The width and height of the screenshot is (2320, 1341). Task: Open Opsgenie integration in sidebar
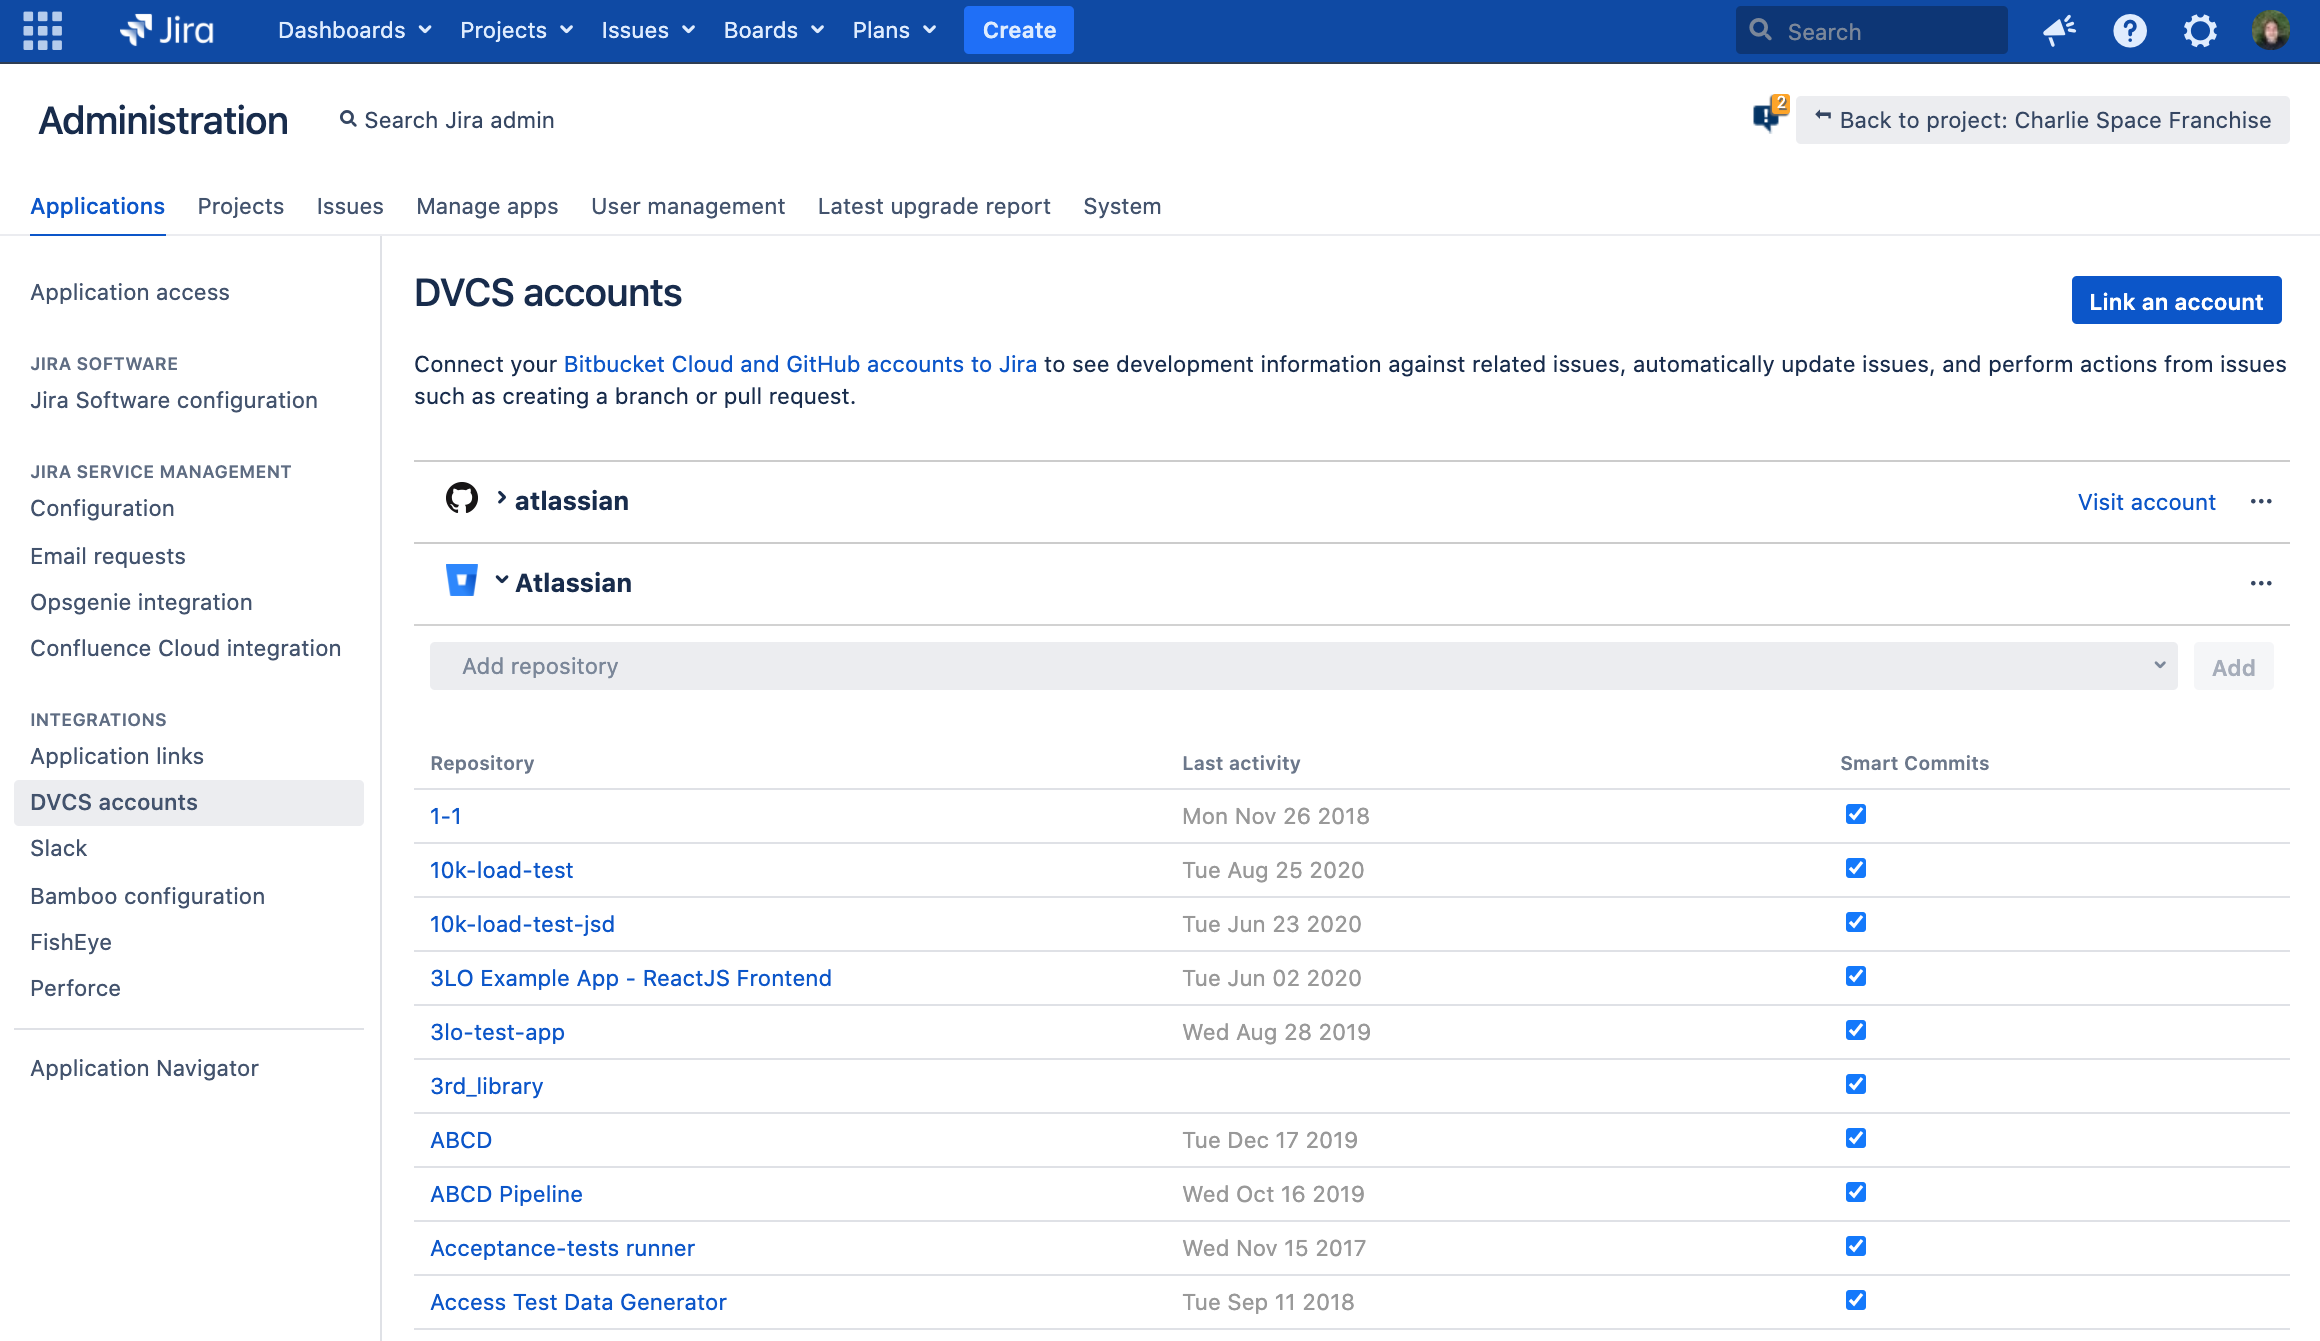(x=141, y=602)
